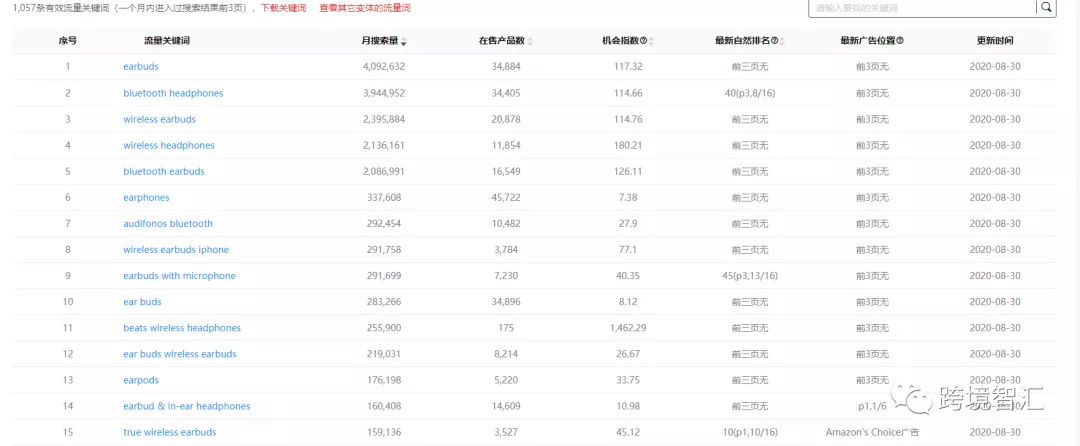
Task: Click the earpods keyword link
Action: 142,380
